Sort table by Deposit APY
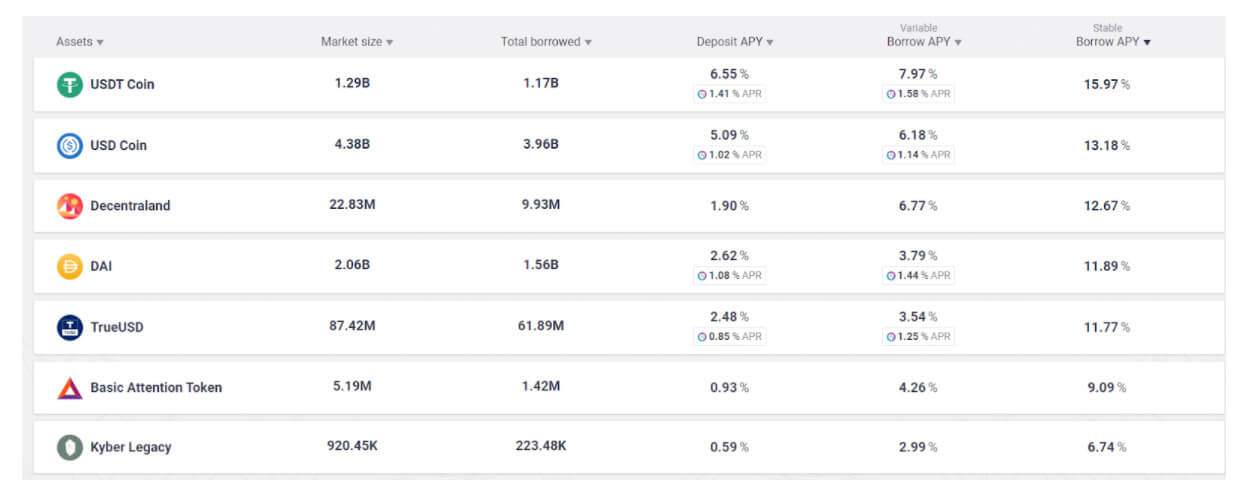Viewport: 1240px width, 494px height. coord(735,42)
